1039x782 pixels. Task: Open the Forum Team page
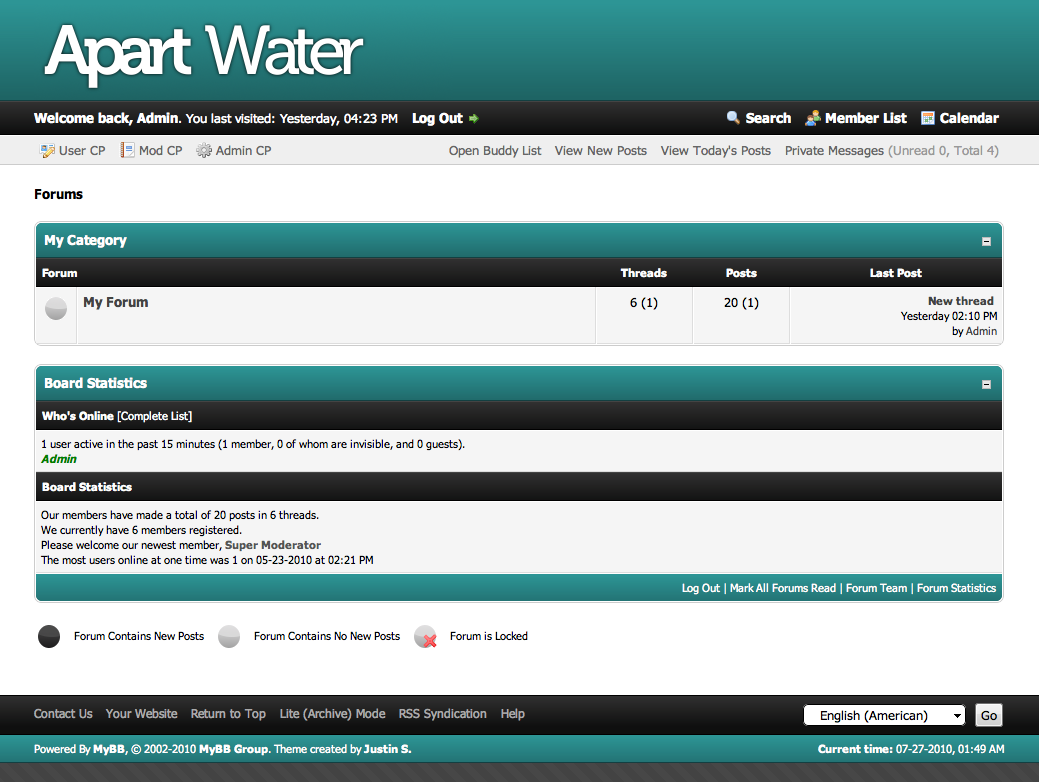pyautogui.click(x=876, y=588)
